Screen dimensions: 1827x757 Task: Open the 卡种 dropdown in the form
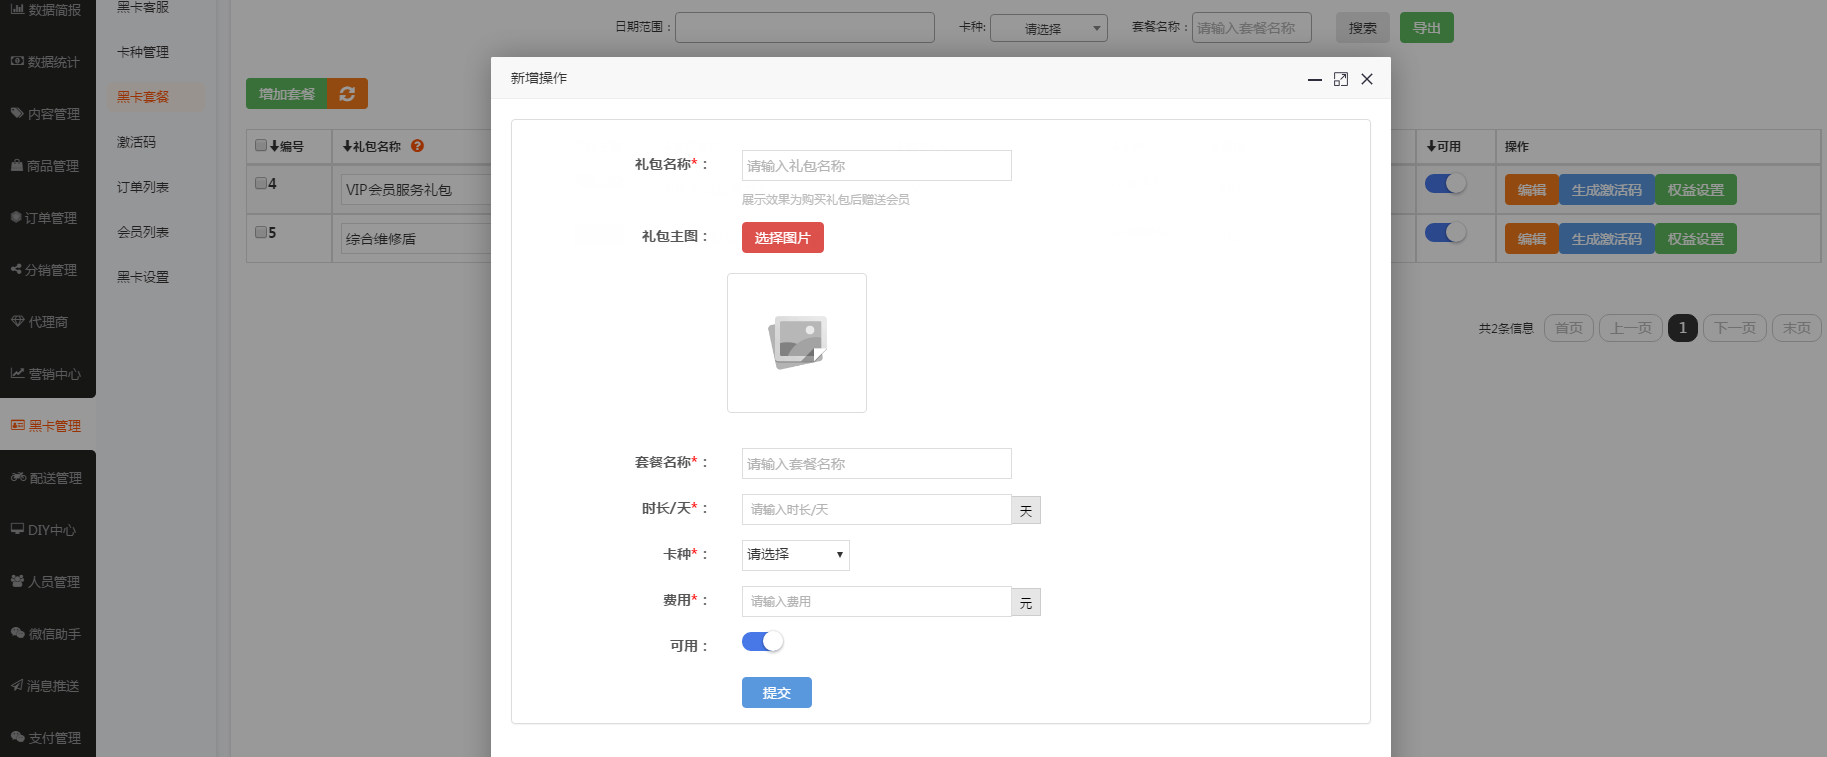click(795, 555)
